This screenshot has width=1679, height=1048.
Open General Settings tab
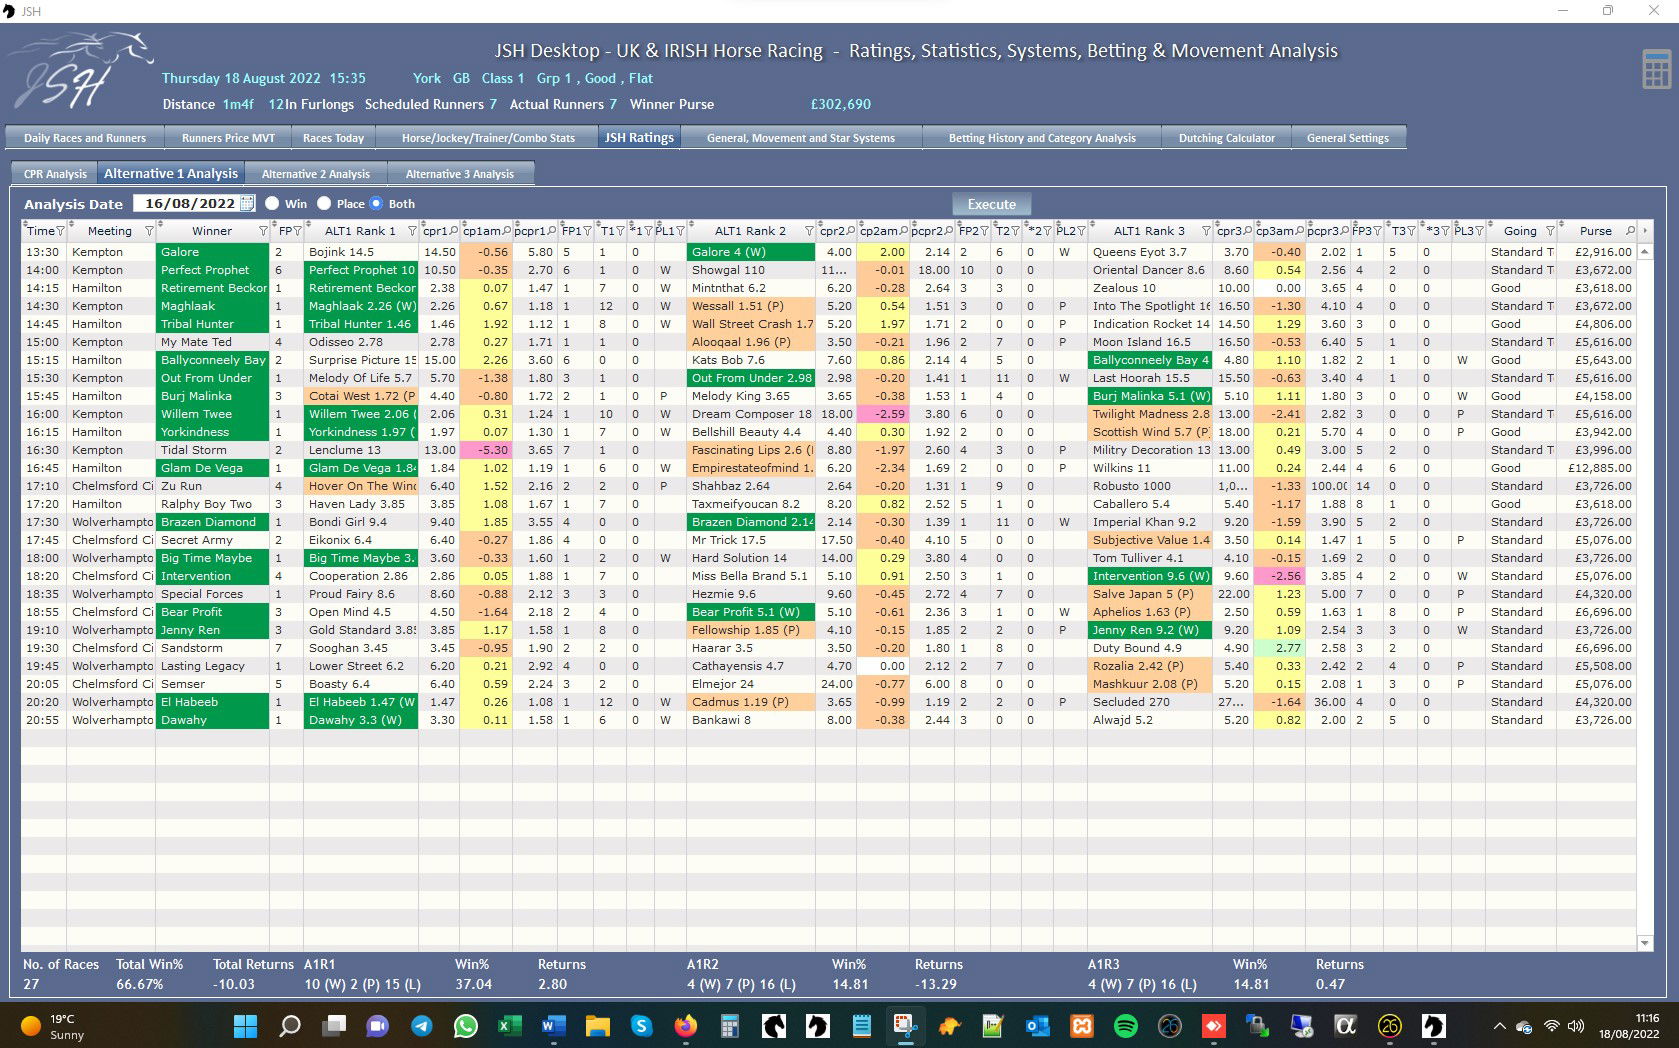click(x=1348, y=138)
